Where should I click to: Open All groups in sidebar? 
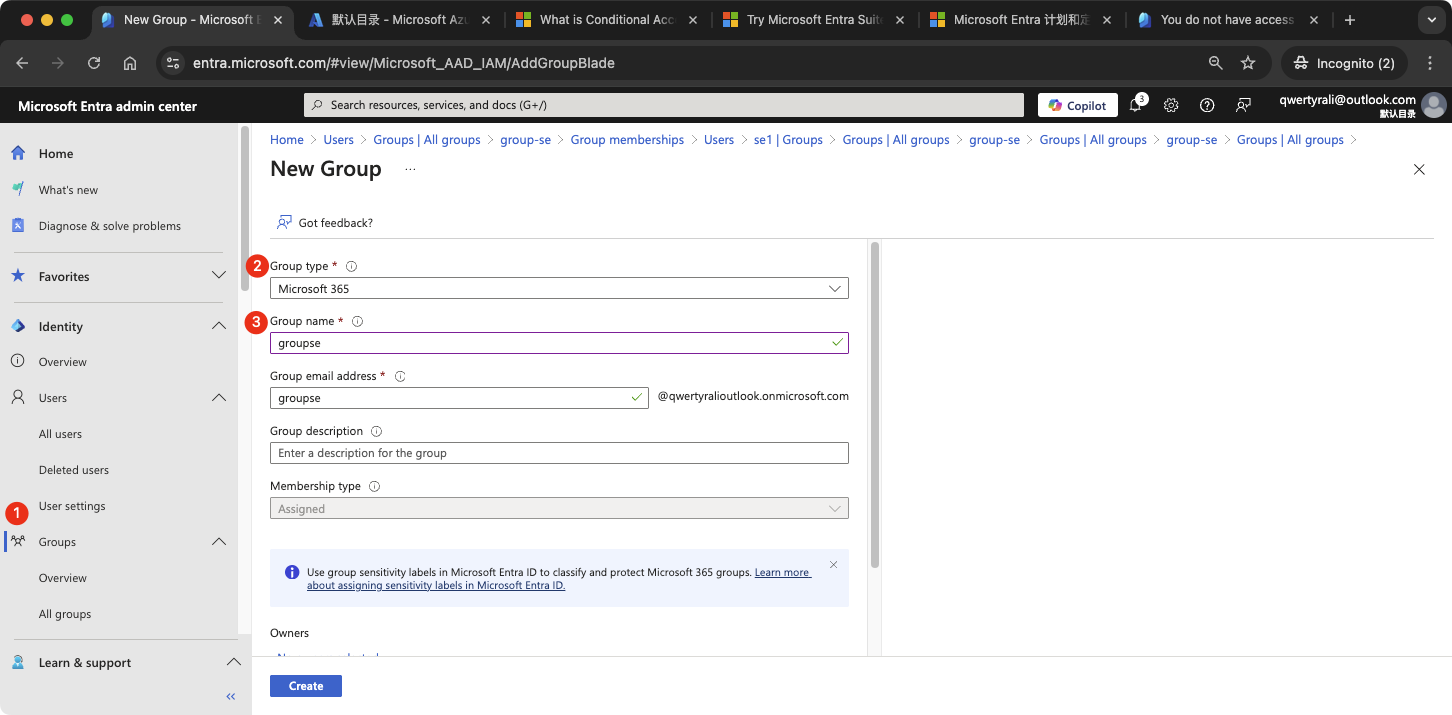pos(65,614)
